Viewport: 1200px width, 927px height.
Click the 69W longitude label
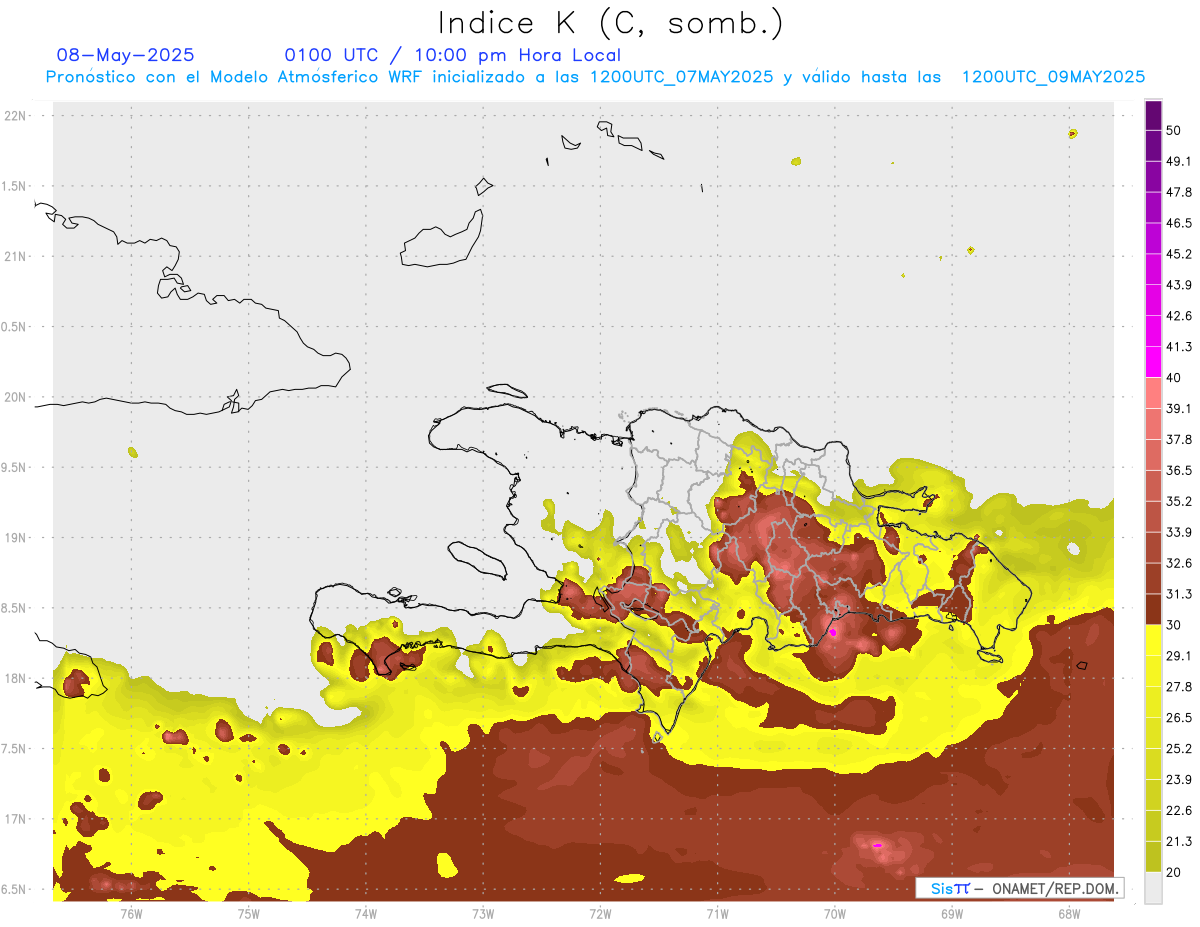click(951, 913)
